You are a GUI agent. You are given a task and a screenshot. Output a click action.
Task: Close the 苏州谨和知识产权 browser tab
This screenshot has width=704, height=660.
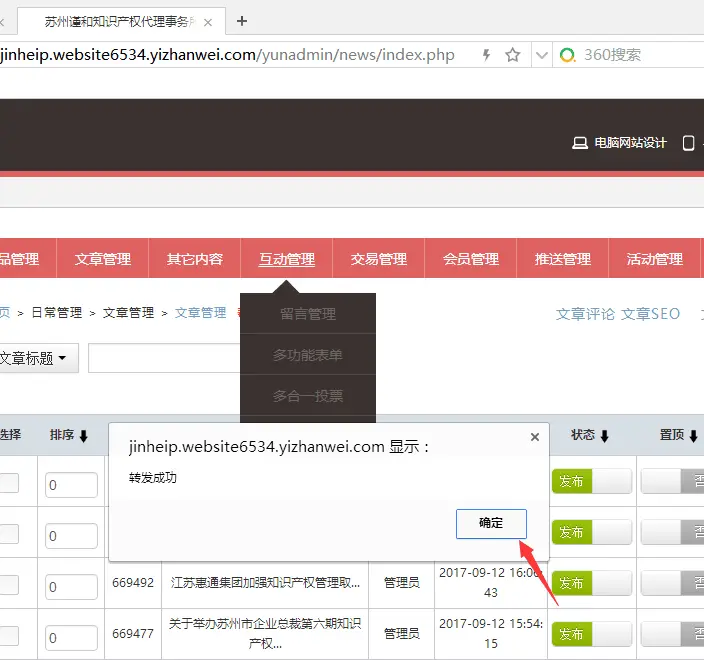208,22
